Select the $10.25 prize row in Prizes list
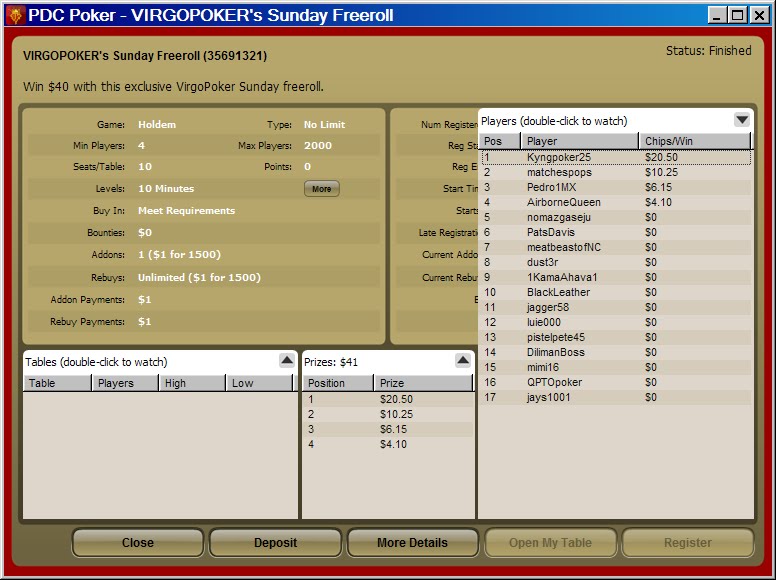The image size is (776, 580). point(388,414)
